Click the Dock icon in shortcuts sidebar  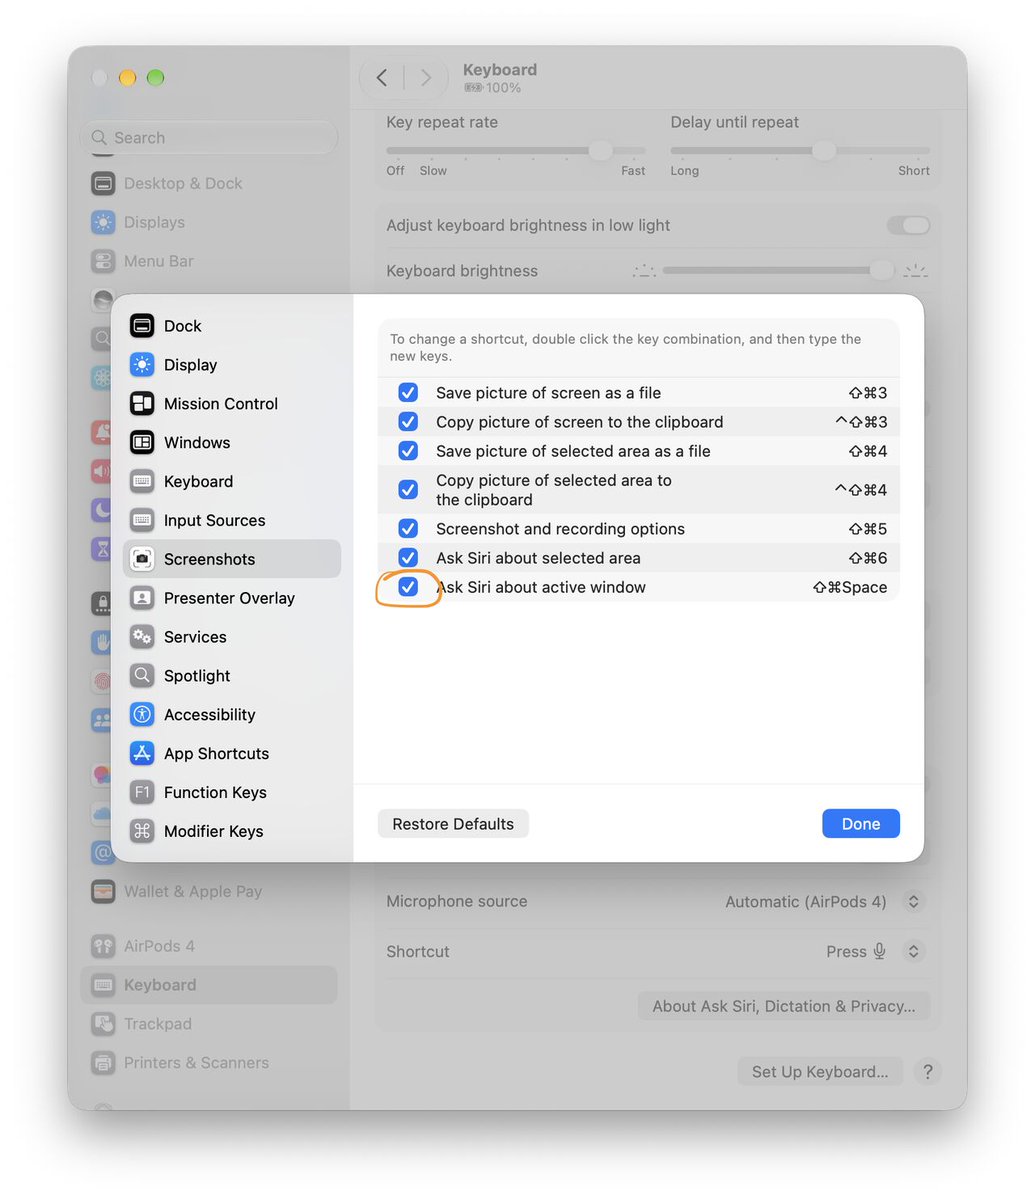(x=142, y=326)
